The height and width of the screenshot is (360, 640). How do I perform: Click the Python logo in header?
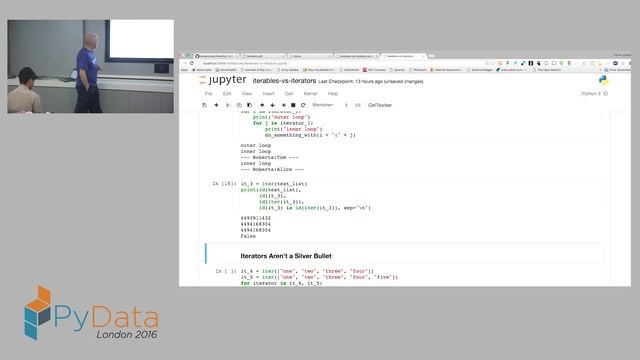(603, 81)
